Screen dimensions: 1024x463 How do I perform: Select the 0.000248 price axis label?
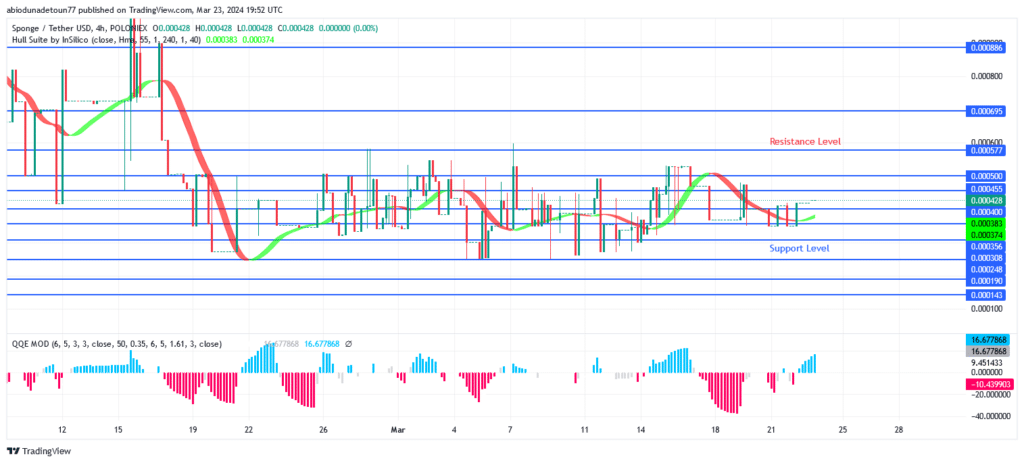pos(987,269)
